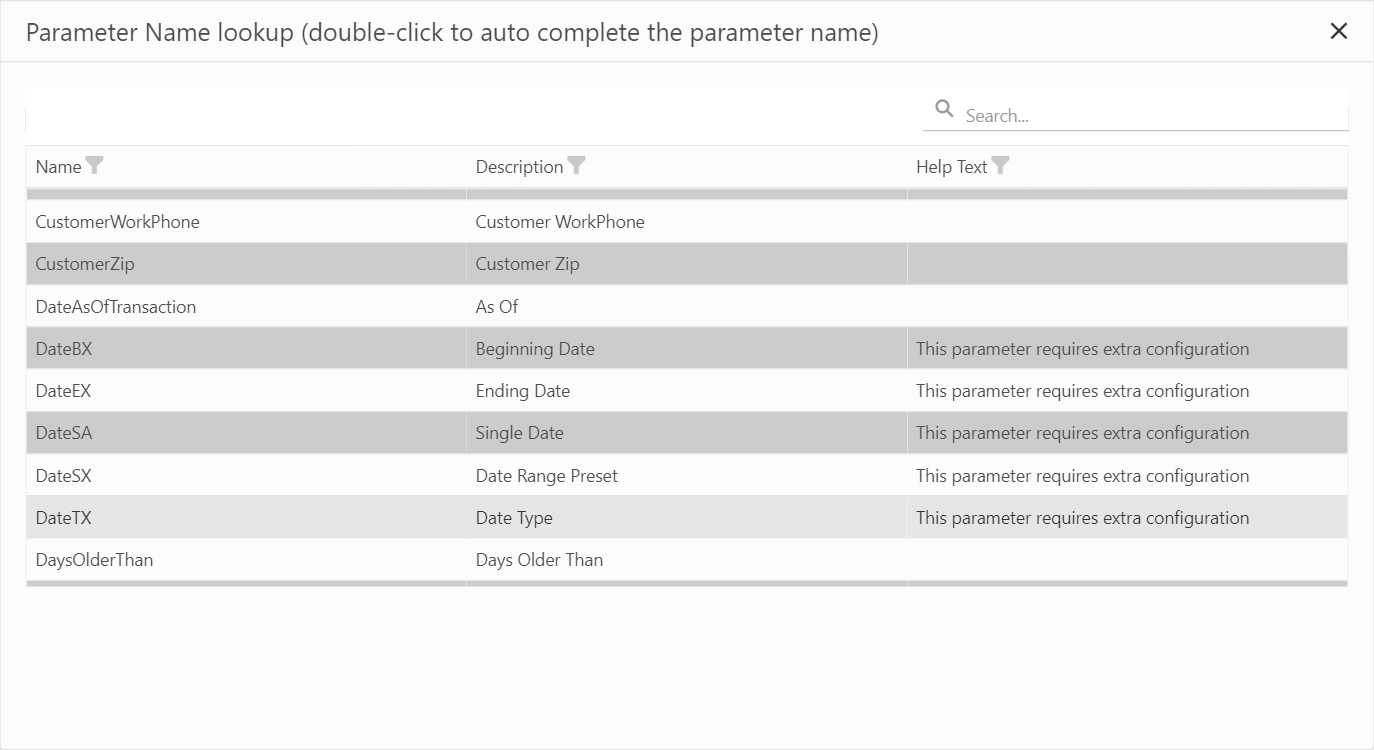This screenshot has width=1374, height=750.
Task: Click the extra configuration help text for DateBX
Action: 1082,348
